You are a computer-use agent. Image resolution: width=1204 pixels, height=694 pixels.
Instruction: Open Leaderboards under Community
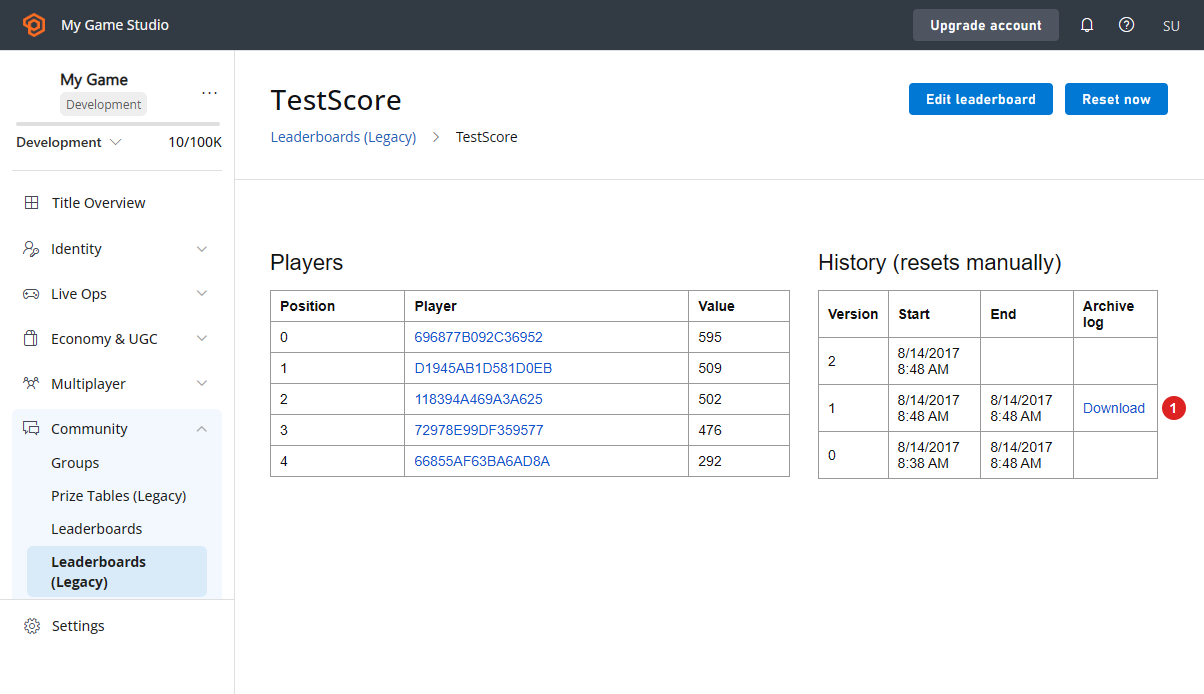point(96,529)
